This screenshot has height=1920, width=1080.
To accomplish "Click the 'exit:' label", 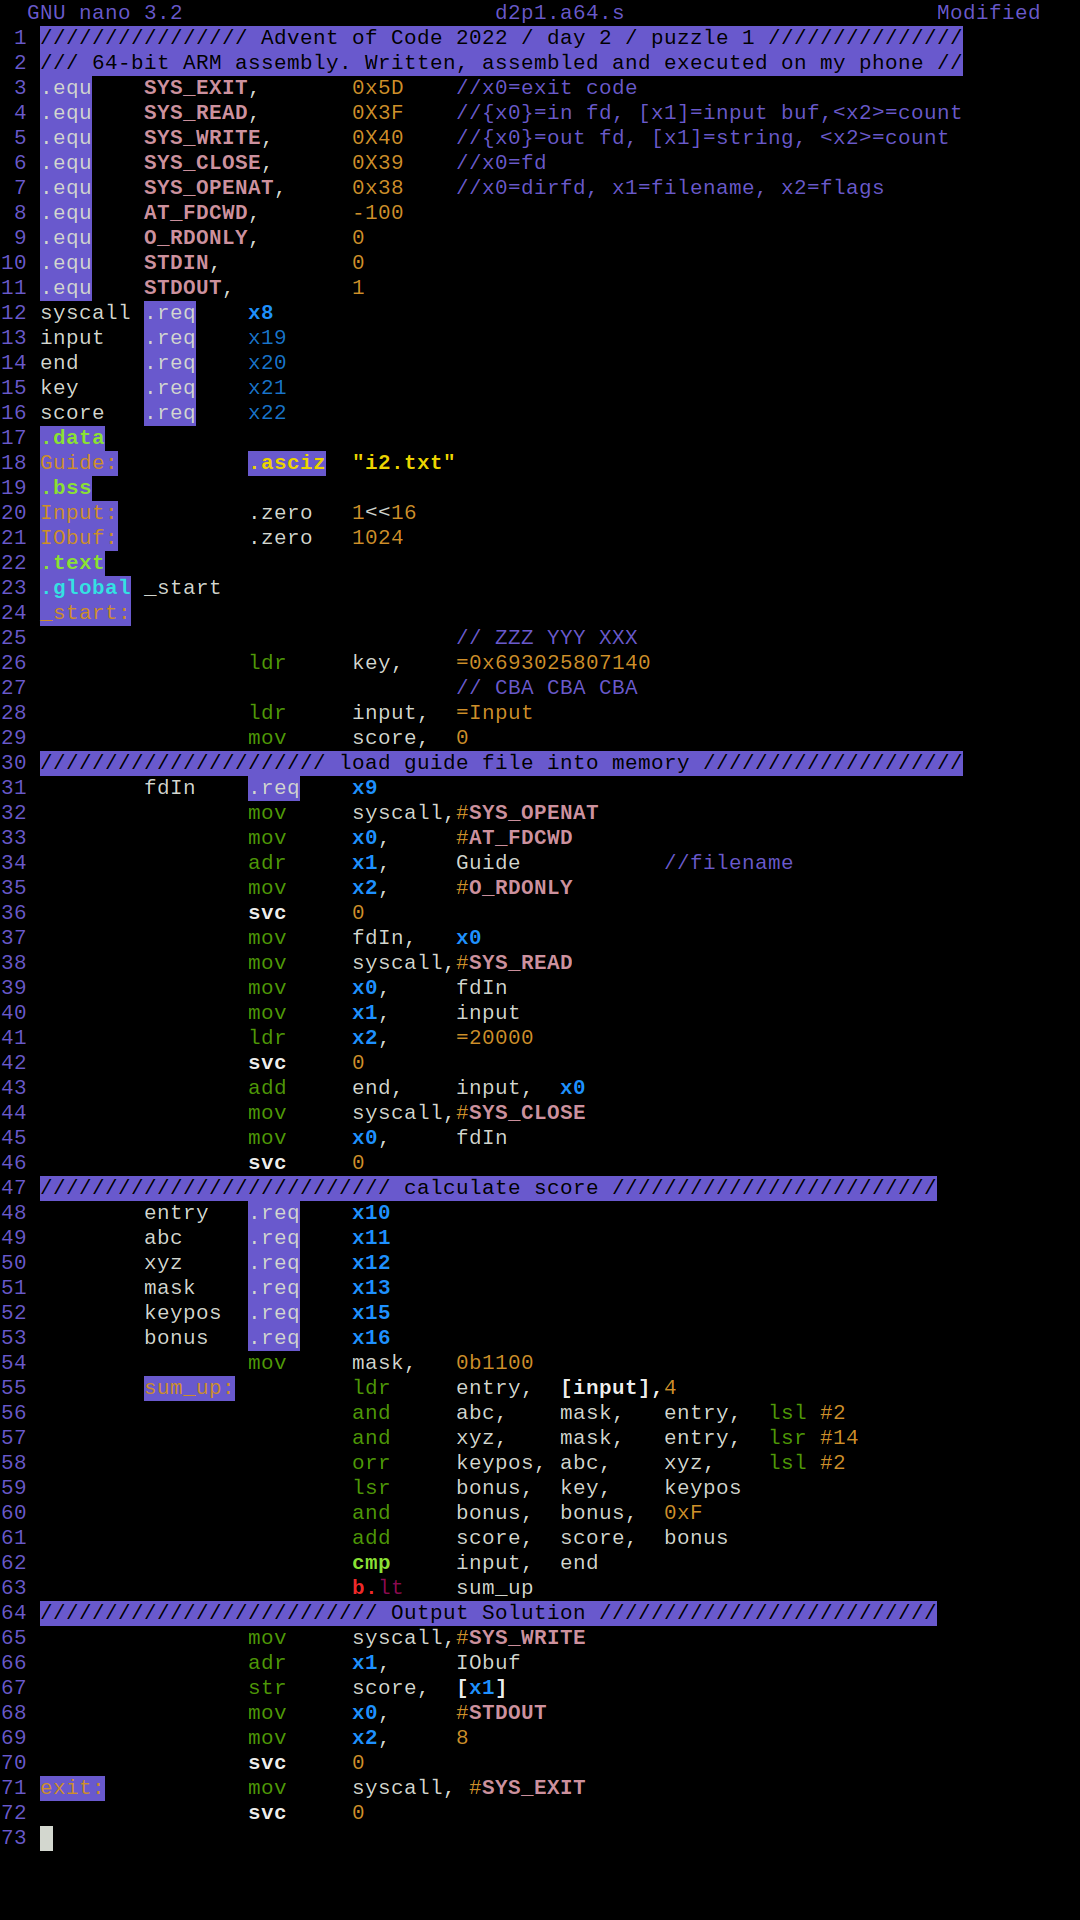I will click(x=72, y=1788).
